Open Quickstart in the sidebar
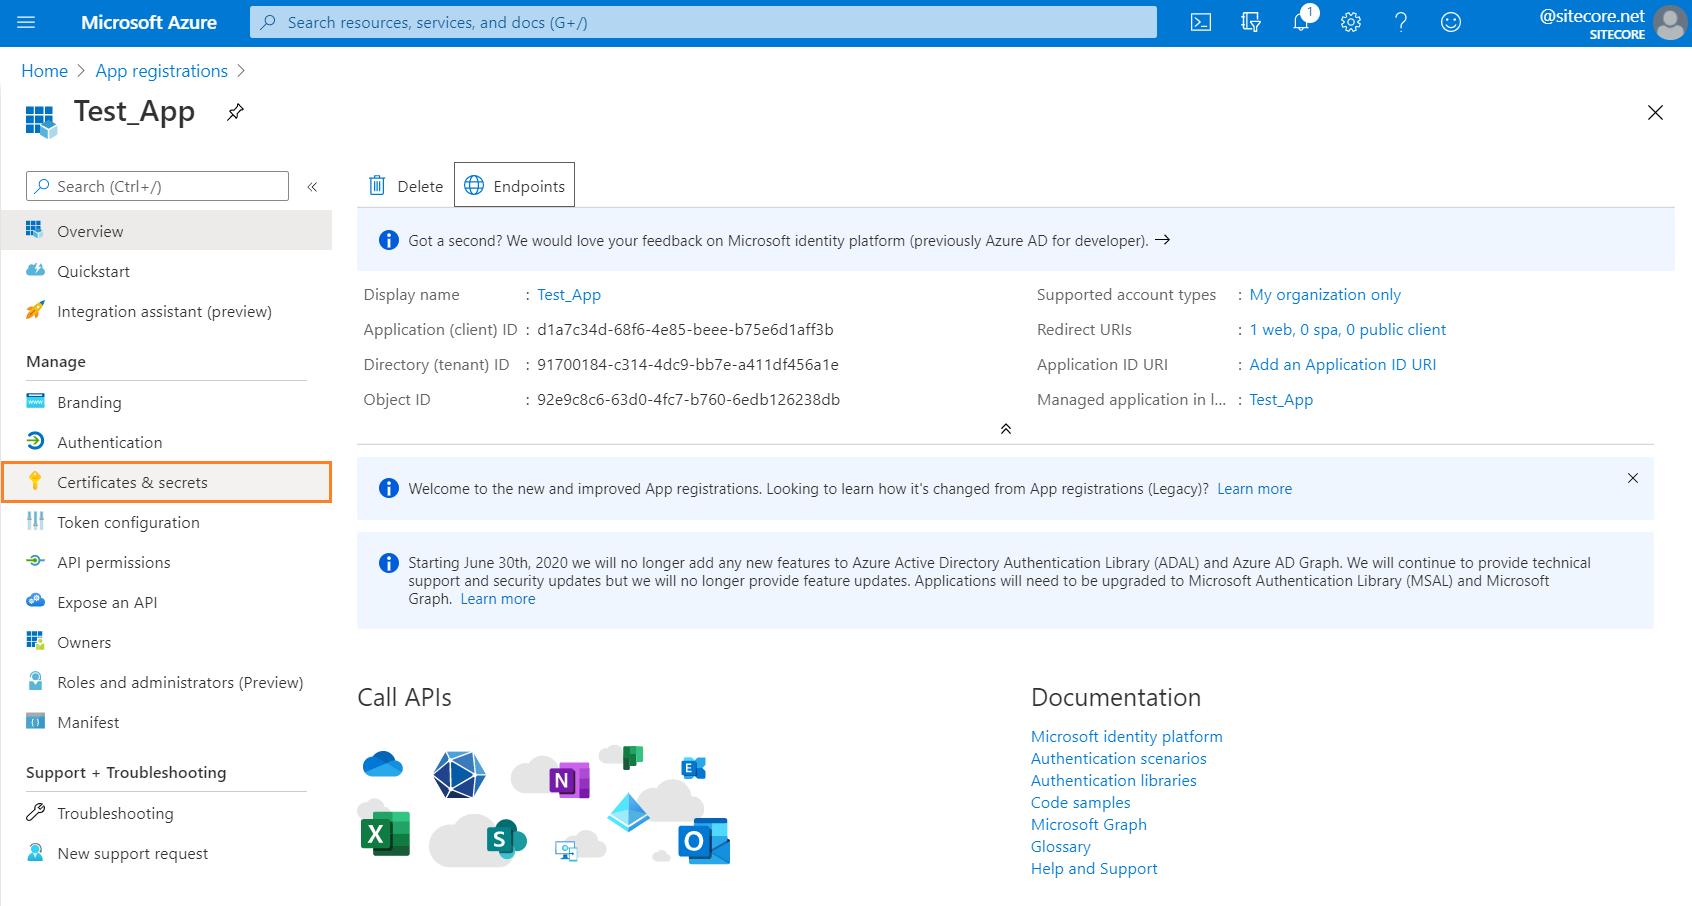1692x906 pixels. click(x=166, y=271)
